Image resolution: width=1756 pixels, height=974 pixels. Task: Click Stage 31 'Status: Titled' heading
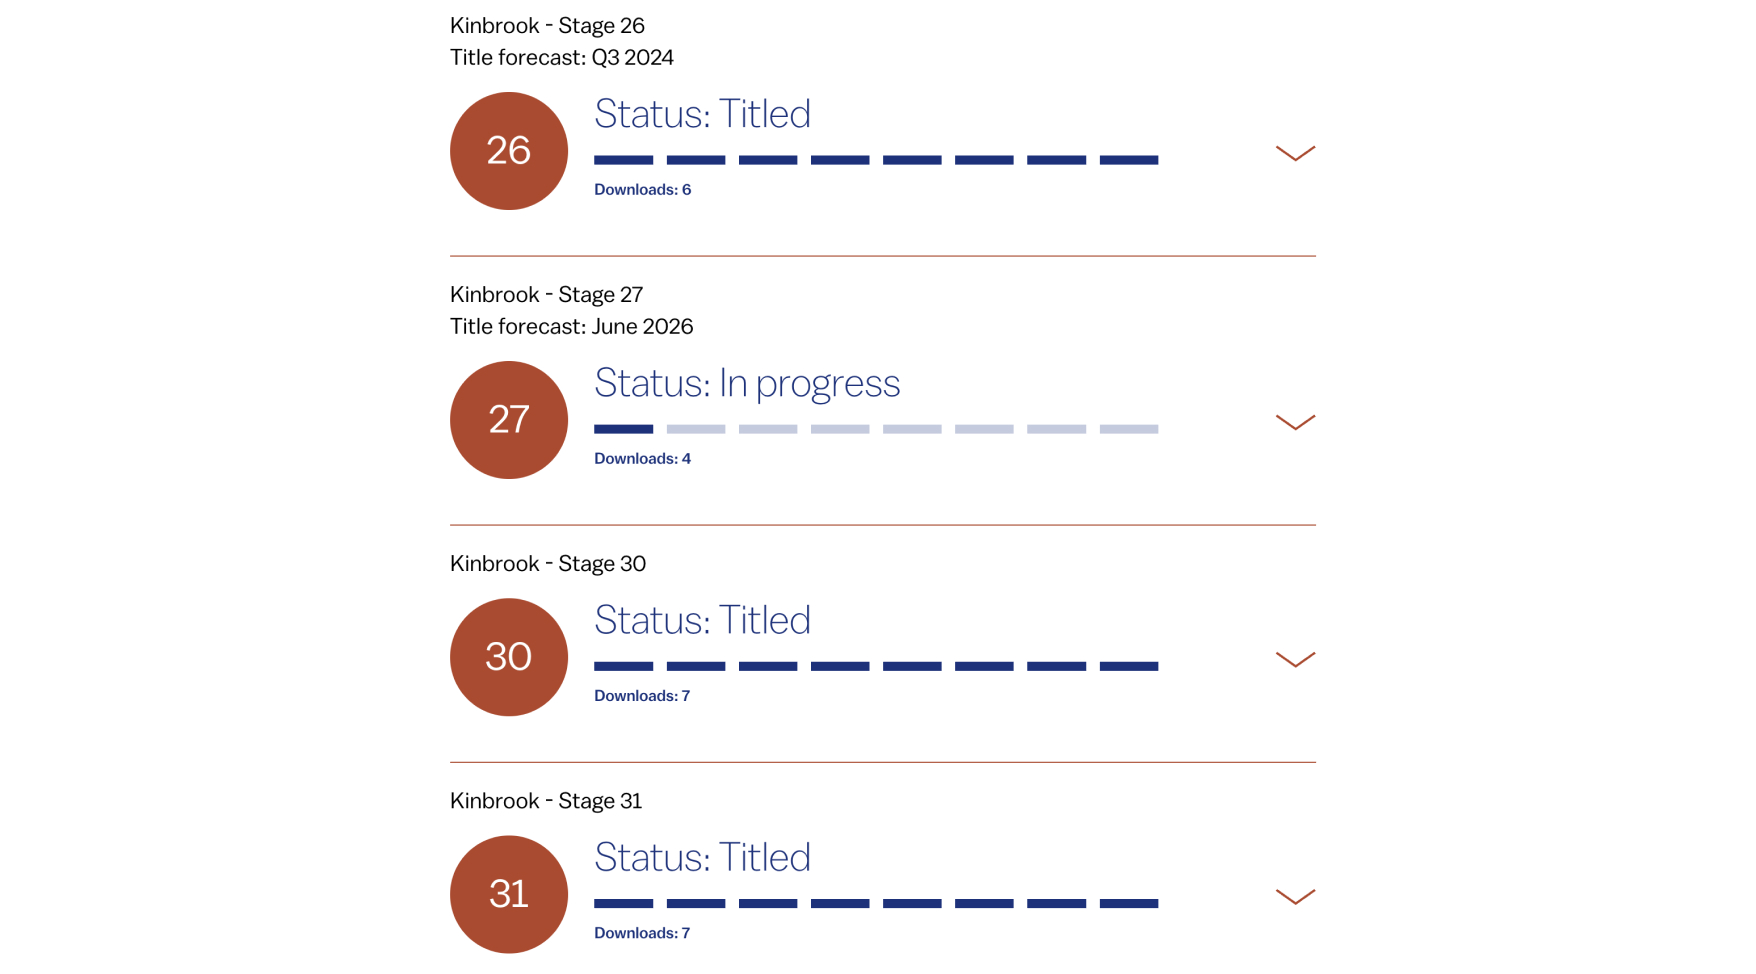coord(702,857)
